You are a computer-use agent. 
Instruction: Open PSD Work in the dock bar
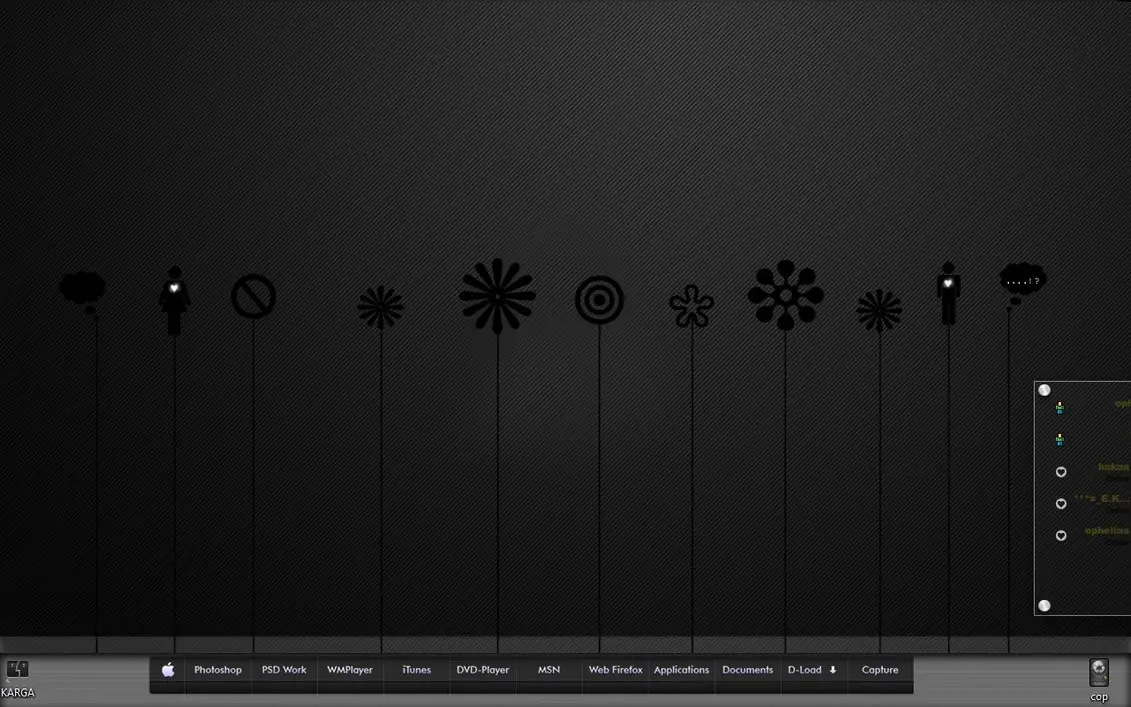click(x=284, y=669)
